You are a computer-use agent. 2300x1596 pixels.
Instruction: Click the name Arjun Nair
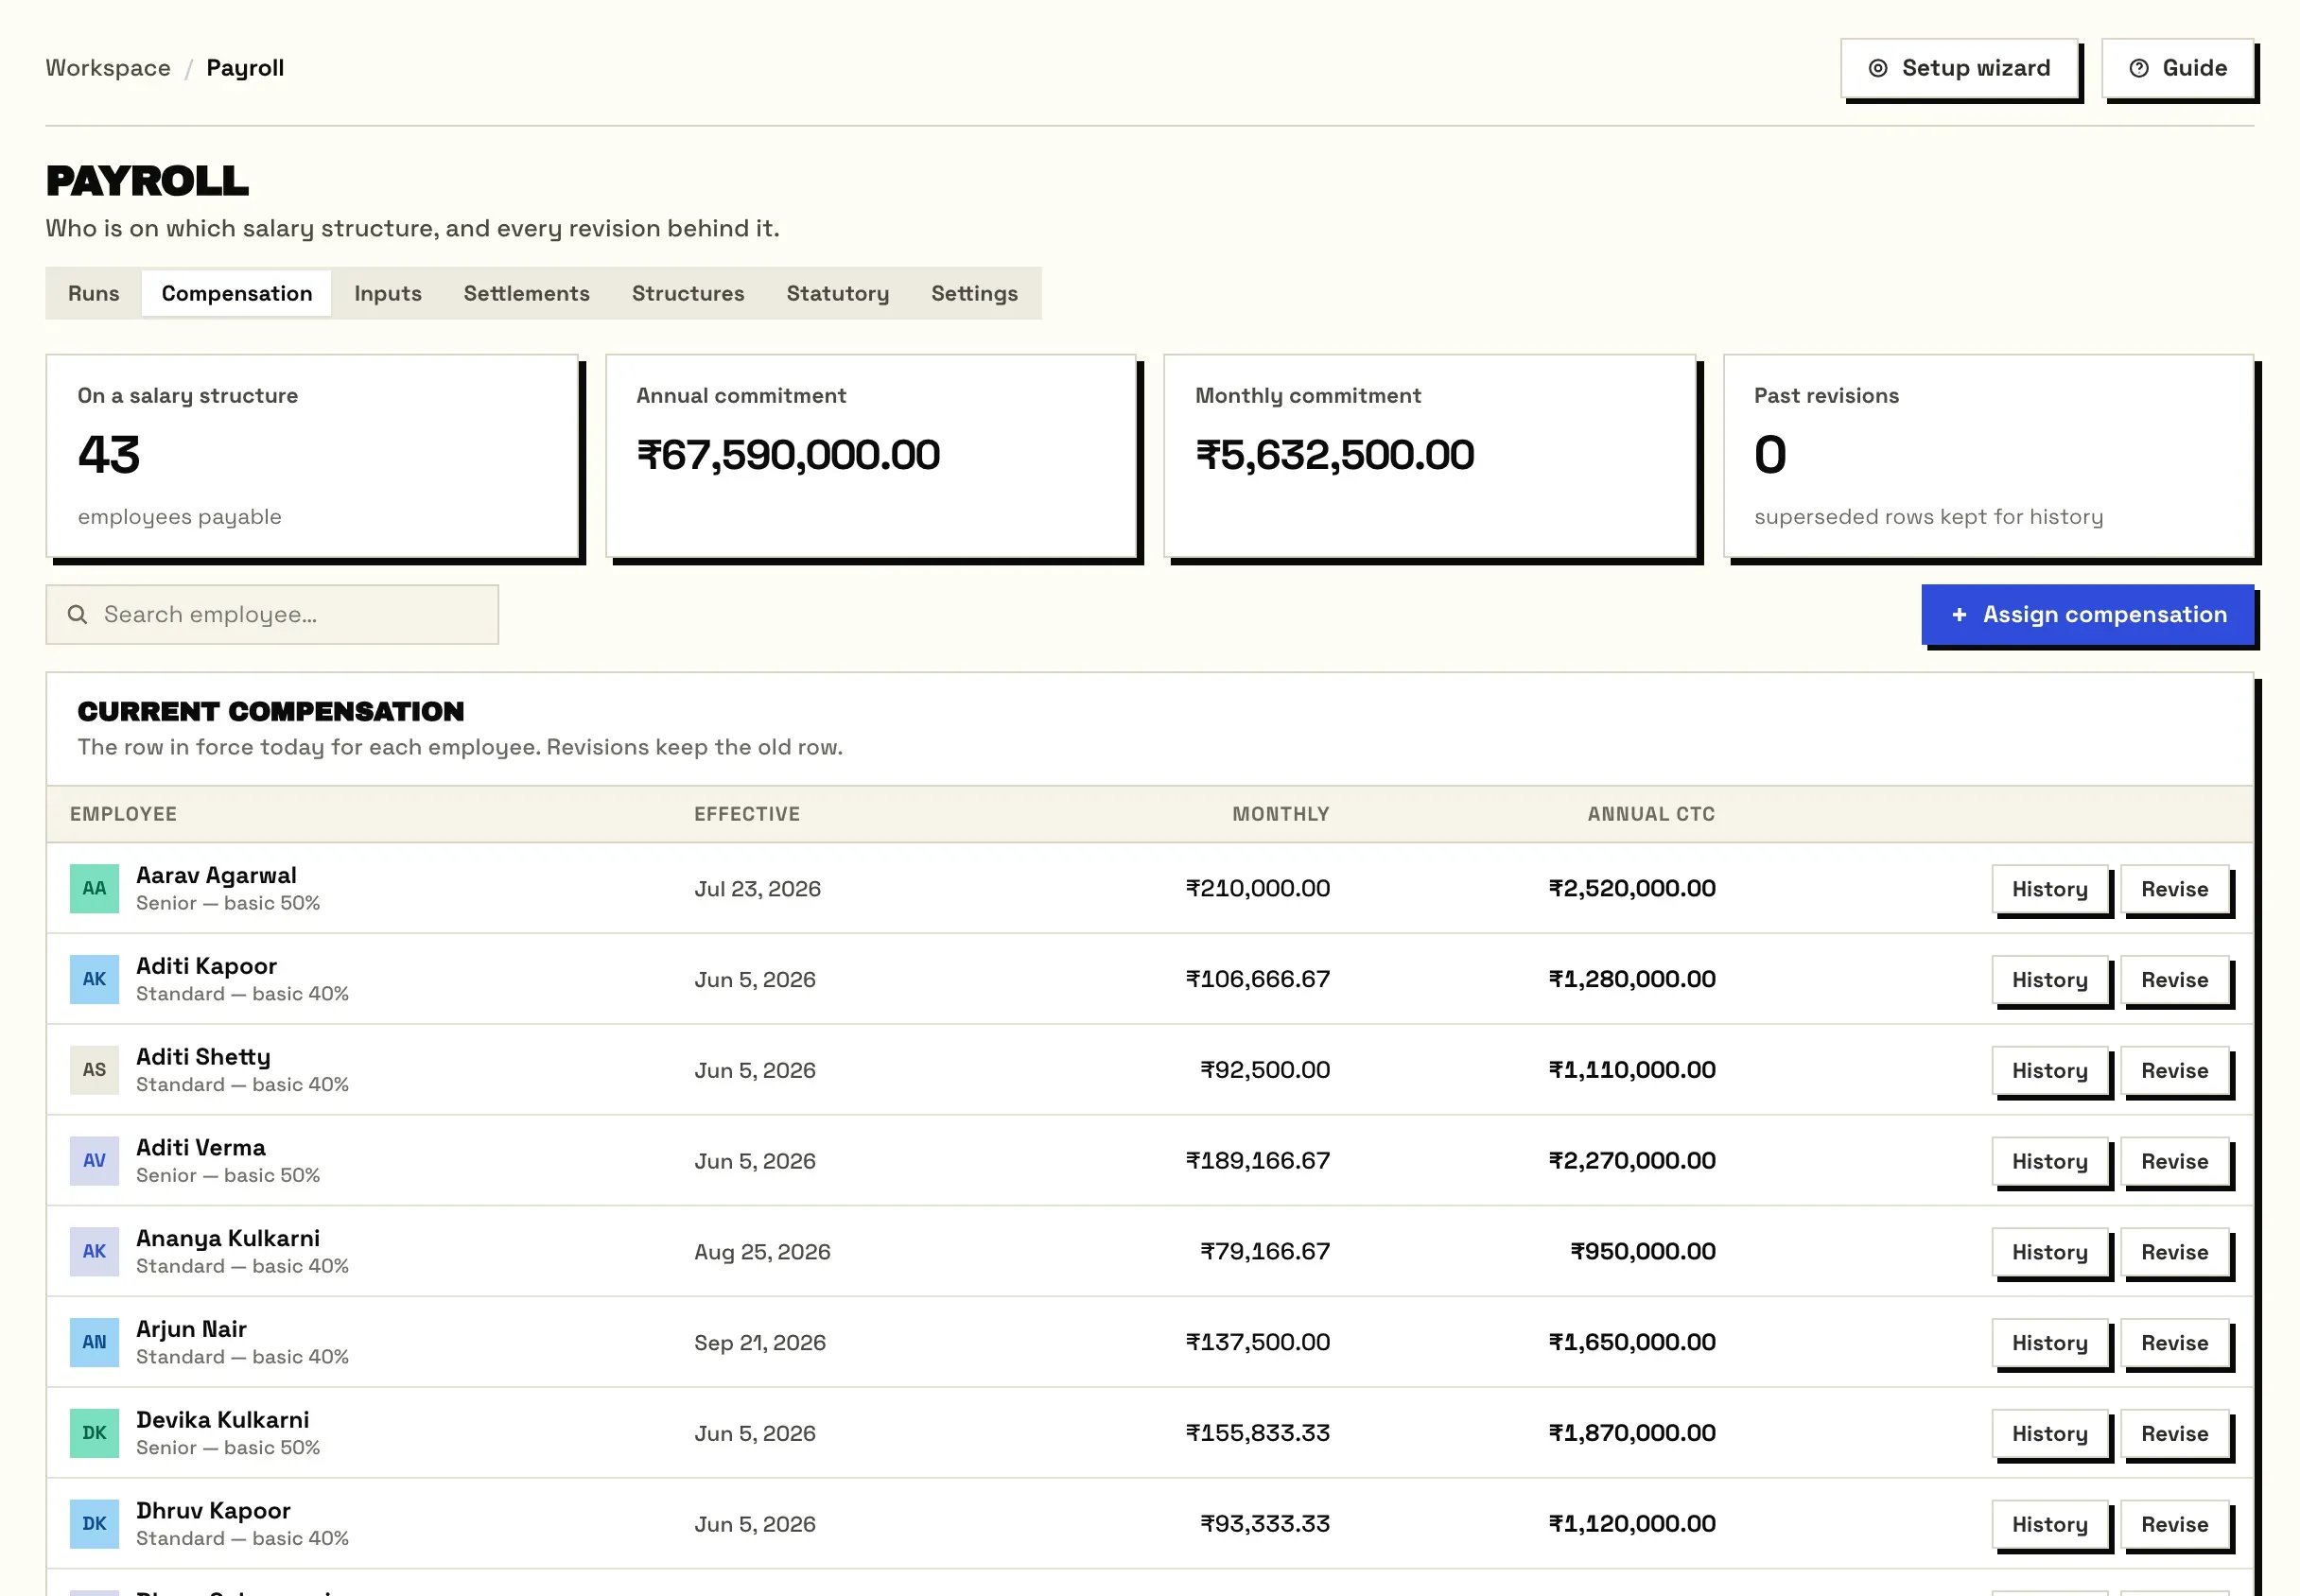191,1329
